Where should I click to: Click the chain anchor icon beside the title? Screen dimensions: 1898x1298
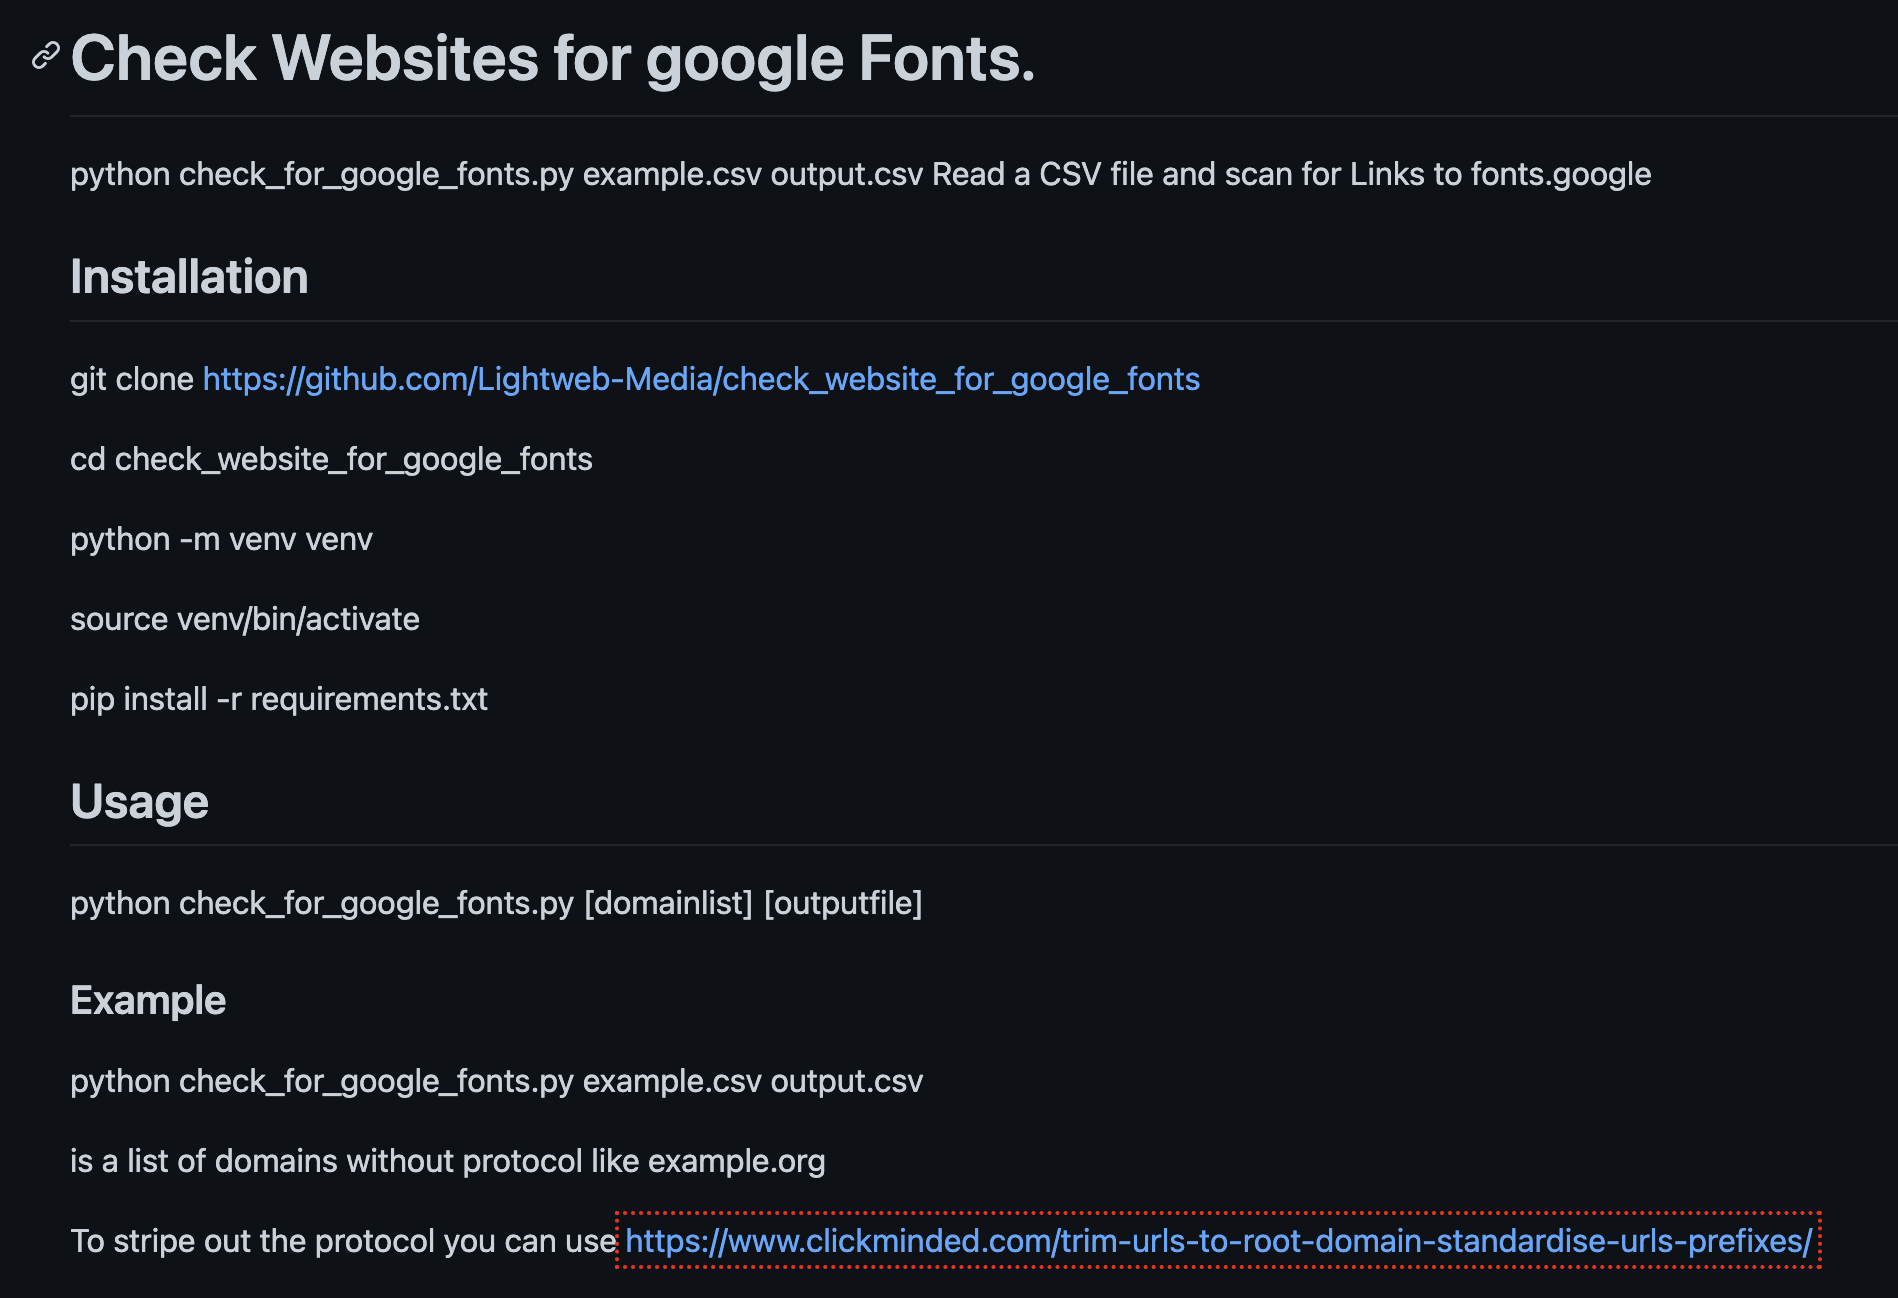(x=44, y=57)
